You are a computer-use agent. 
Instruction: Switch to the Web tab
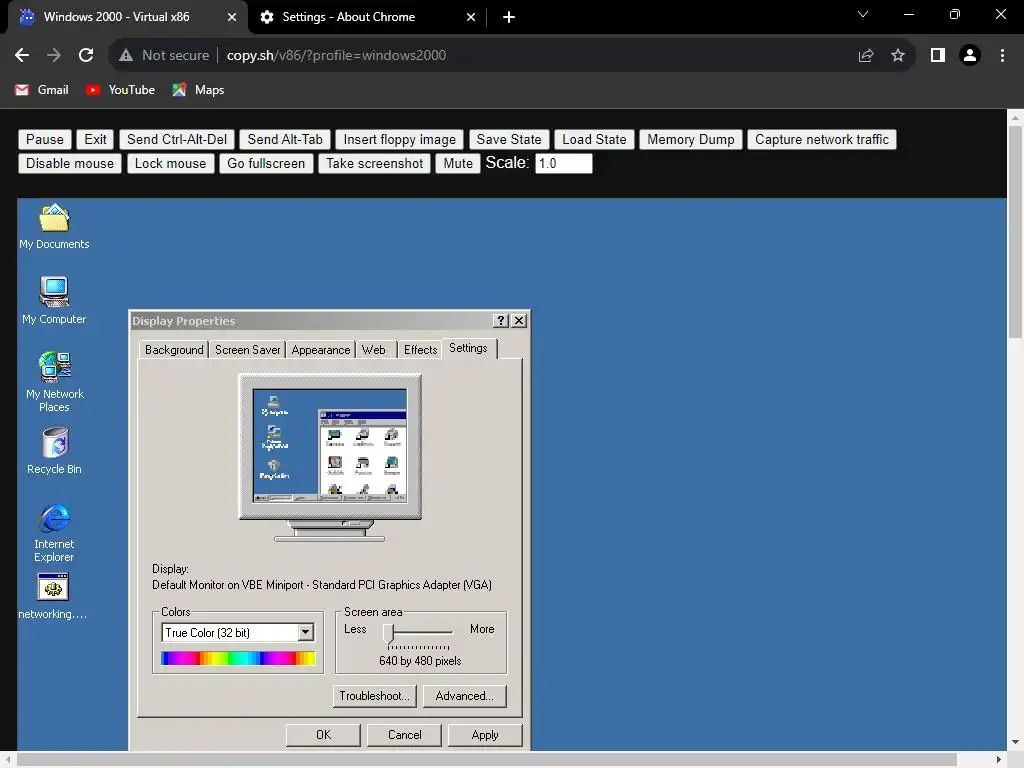point(374,350)
